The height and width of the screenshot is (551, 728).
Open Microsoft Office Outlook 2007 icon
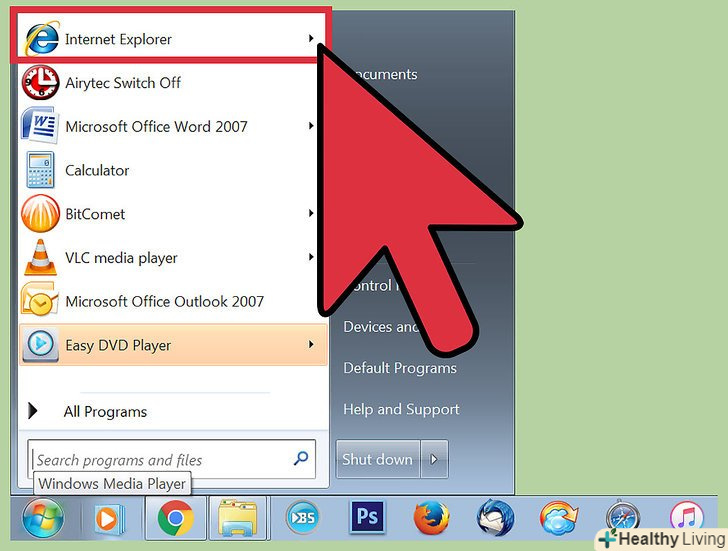pyautogui.click(x=40, y=301)
